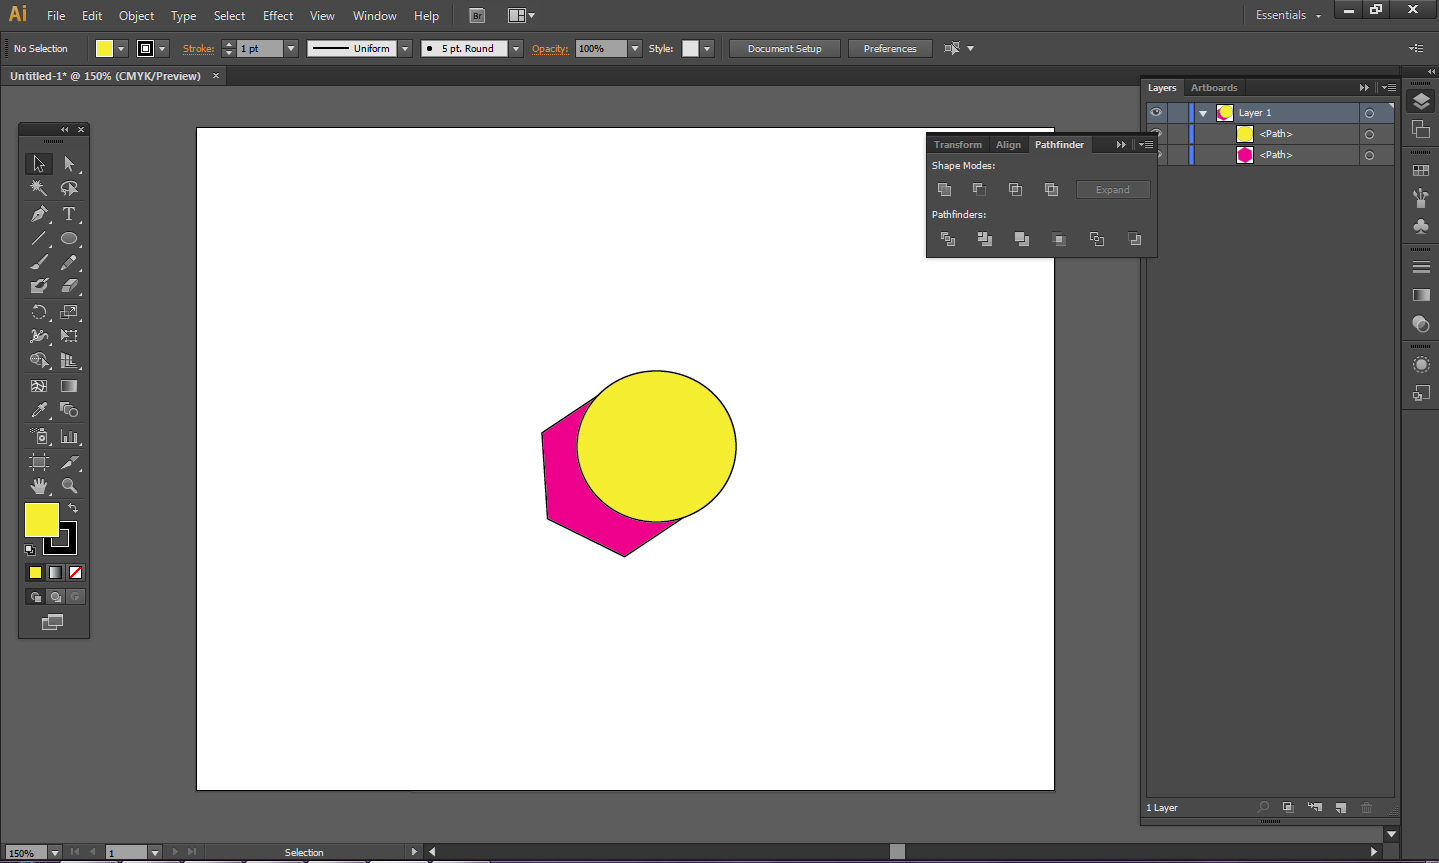Viewport: 1439px width, 863px height.
Task: Collapse the Layer 1 disclosure triangle
Action: tap(1203, 113)
